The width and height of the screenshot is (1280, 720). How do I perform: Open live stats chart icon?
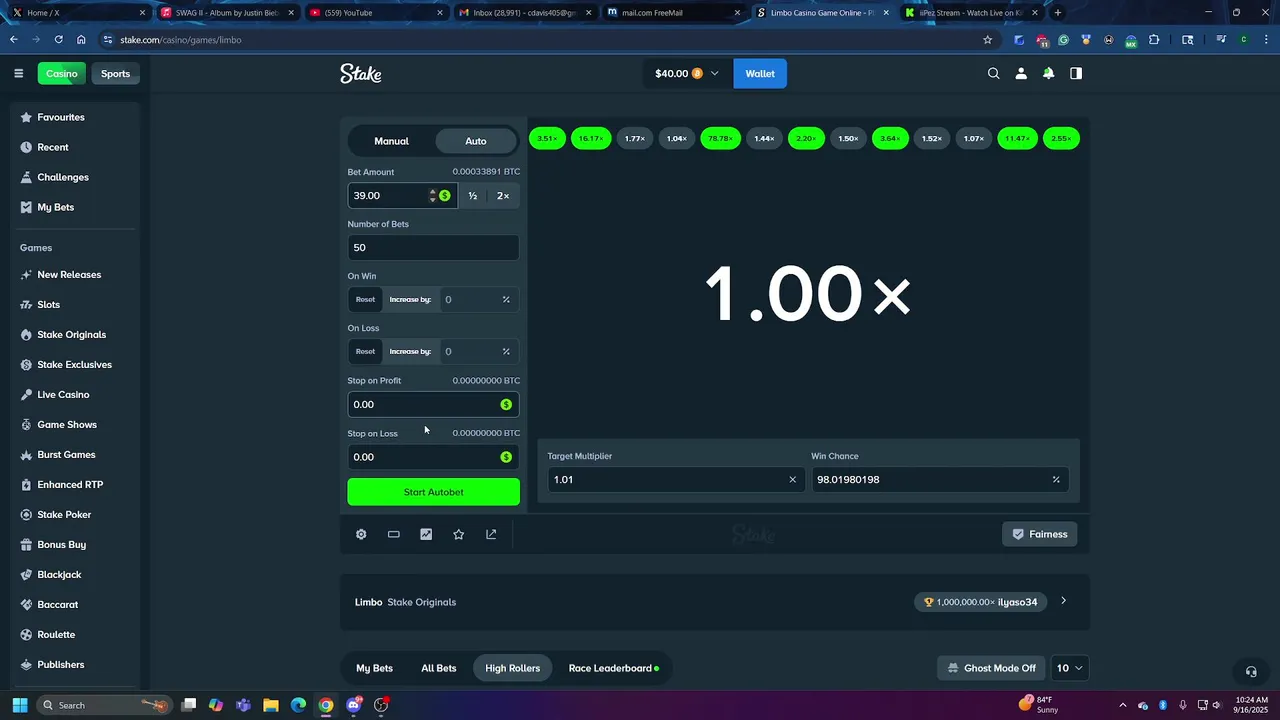coord(426,534)
